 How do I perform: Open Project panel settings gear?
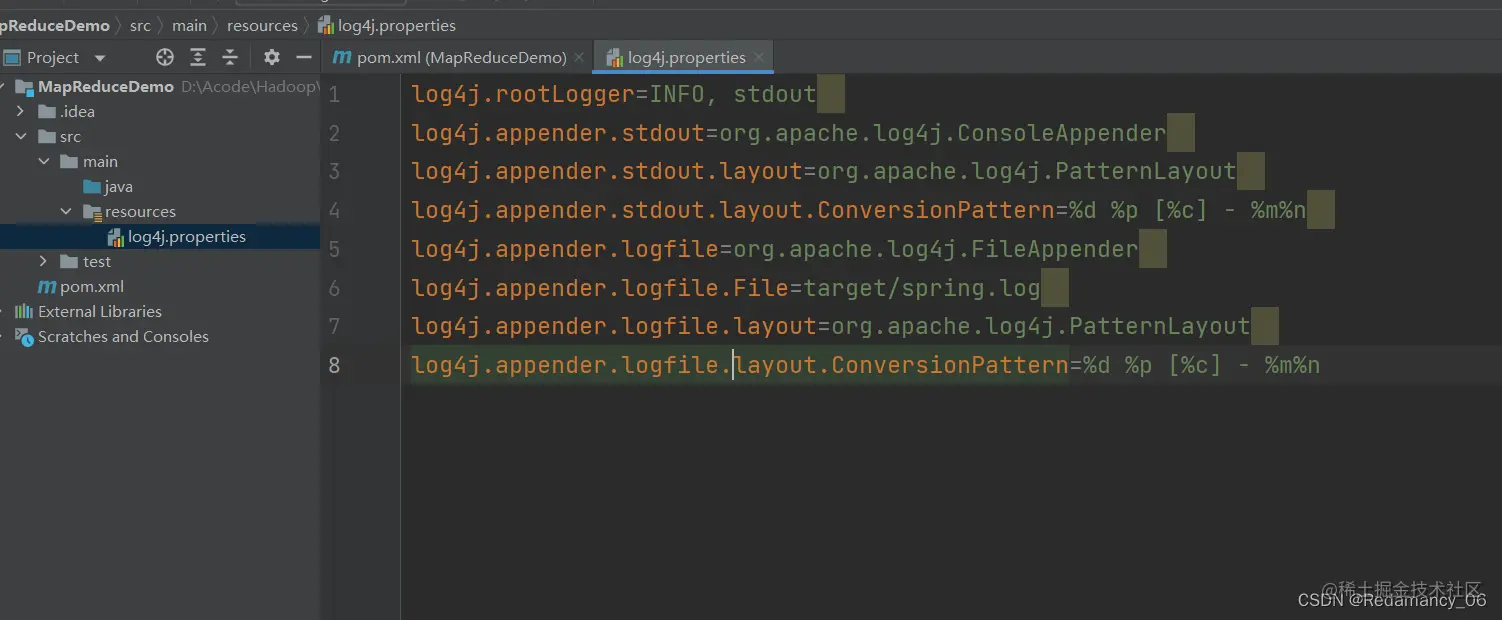point(272,57)
